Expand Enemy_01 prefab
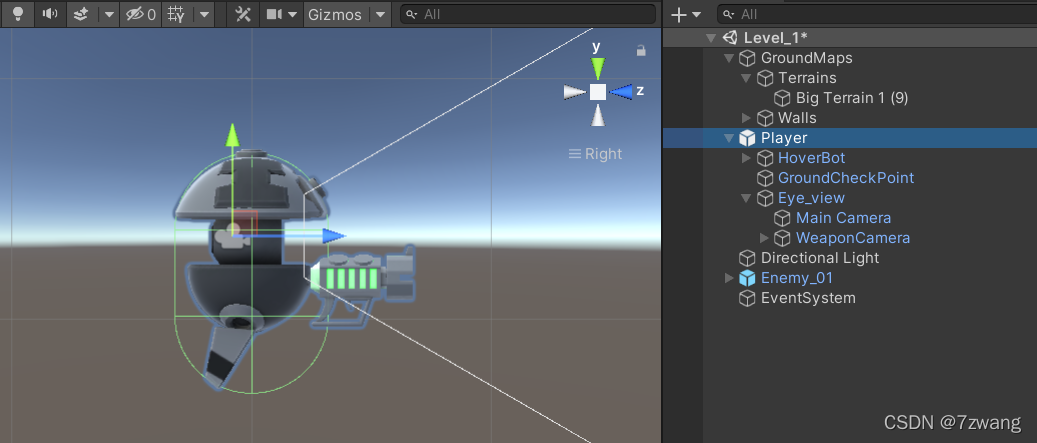Image resolution: width=1037 pixels, height=443 pixels. pyautogui.click(x=728, y=278)
